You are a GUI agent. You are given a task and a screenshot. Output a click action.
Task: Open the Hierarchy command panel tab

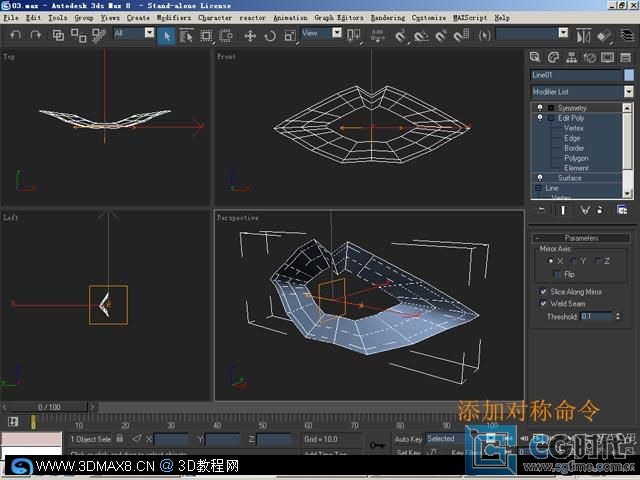tap(571, 57)
